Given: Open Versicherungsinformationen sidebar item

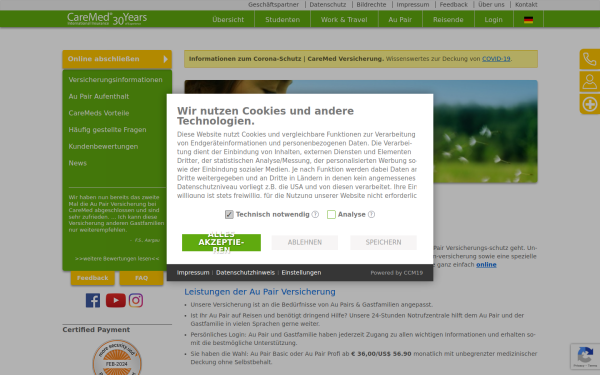Looking at the screenshot, I should [116, 80].
